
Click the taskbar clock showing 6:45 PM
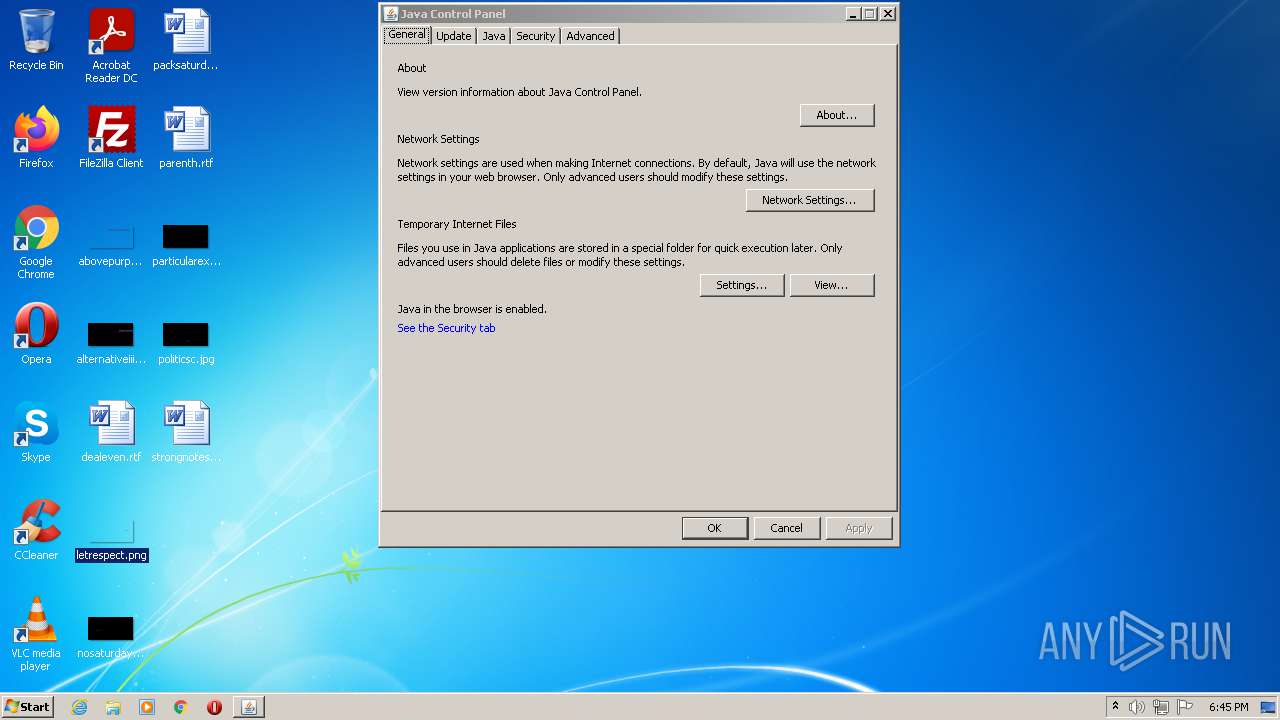pos(1228,707)
